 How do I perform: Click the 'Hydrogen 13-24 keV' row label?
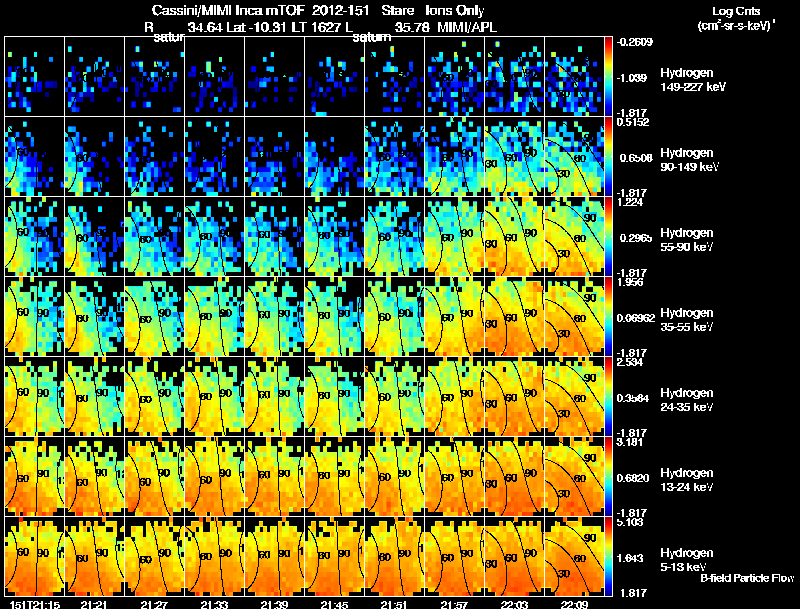[687, 480]
